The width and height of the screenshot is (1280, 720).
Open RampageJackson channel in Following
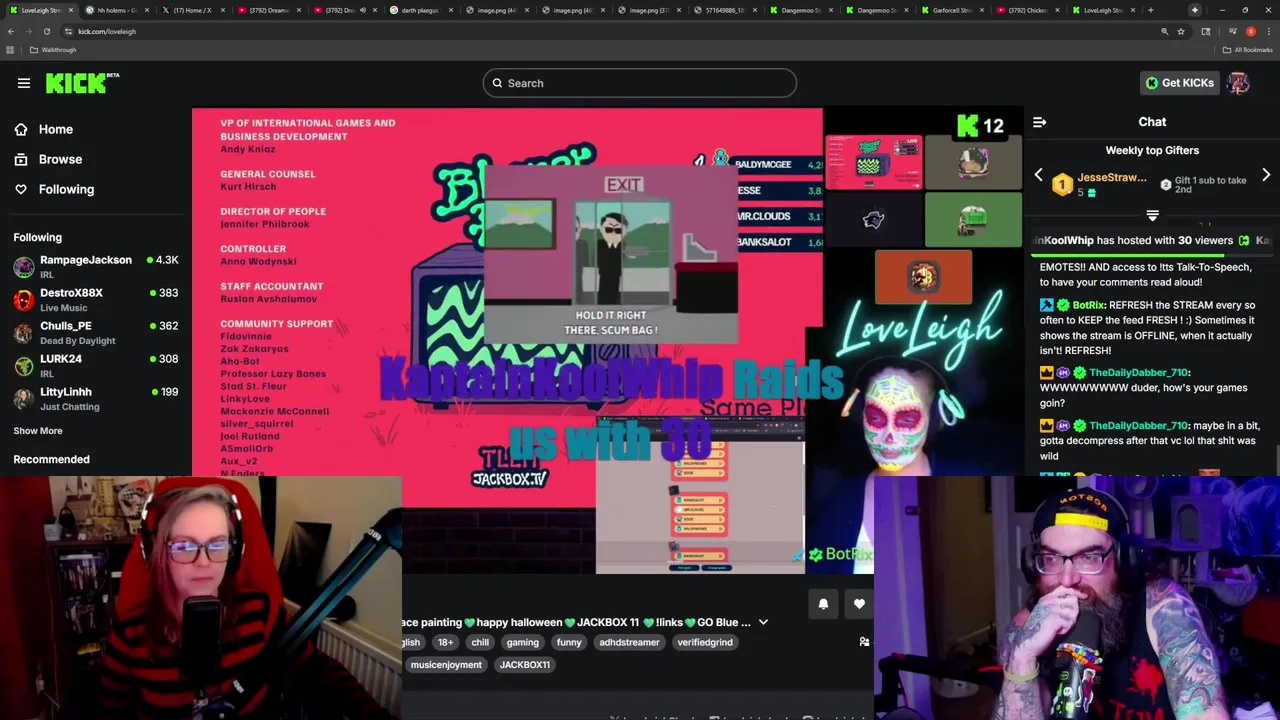tap(96, 266)
